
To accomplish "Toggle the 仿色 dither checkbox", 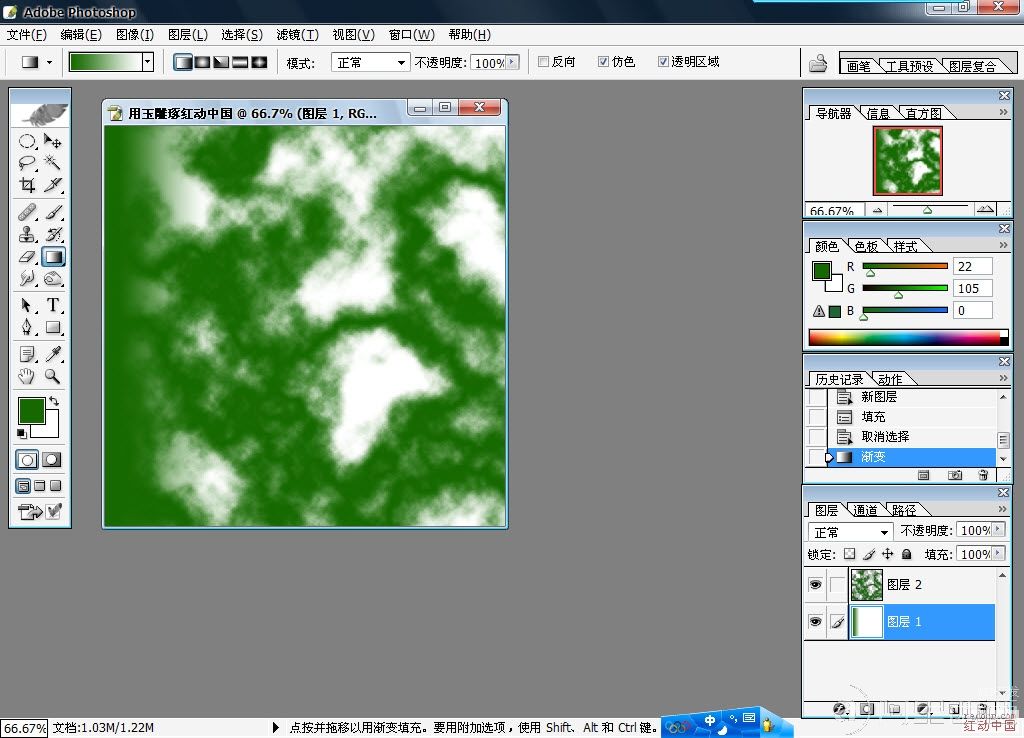I will (603, 61).
